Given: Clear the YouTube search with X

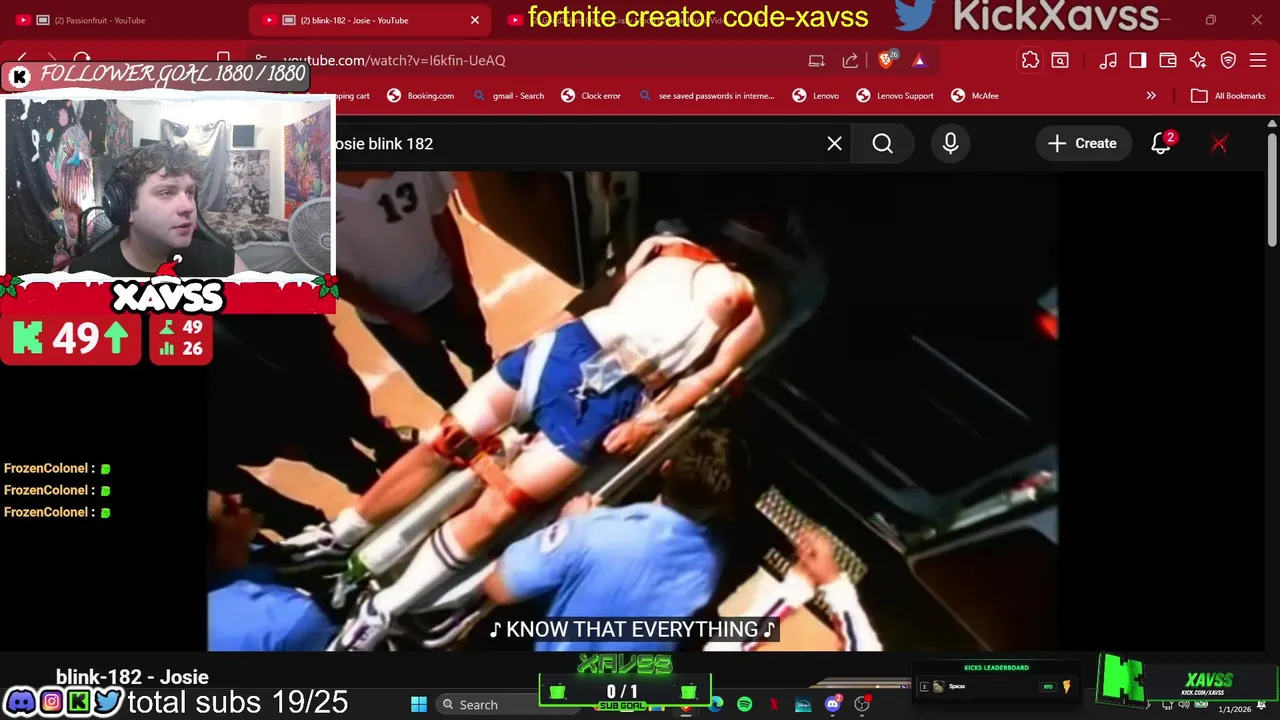Looking at the screenshot, I should (834, 144).
